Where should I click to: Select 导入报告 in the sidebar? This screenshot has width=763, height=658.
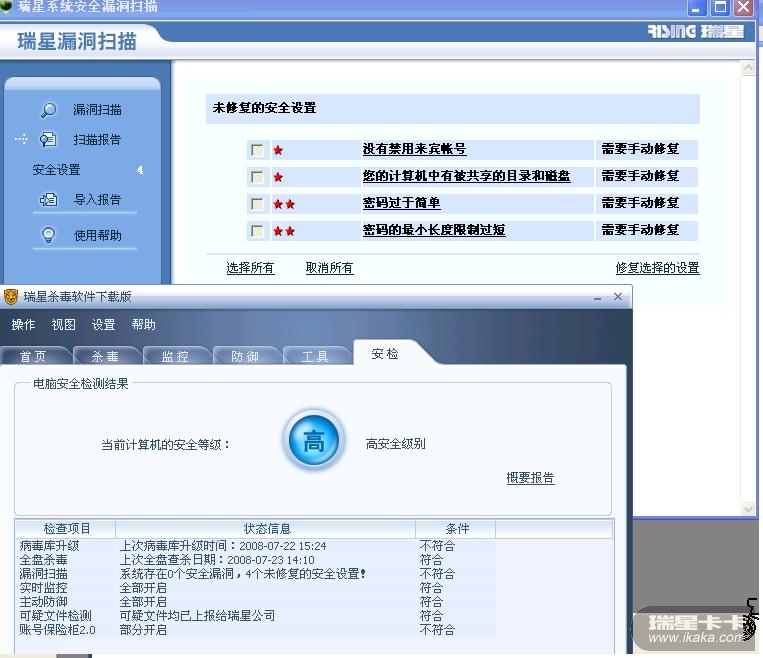pyautogui.click(x=97, y=200)
